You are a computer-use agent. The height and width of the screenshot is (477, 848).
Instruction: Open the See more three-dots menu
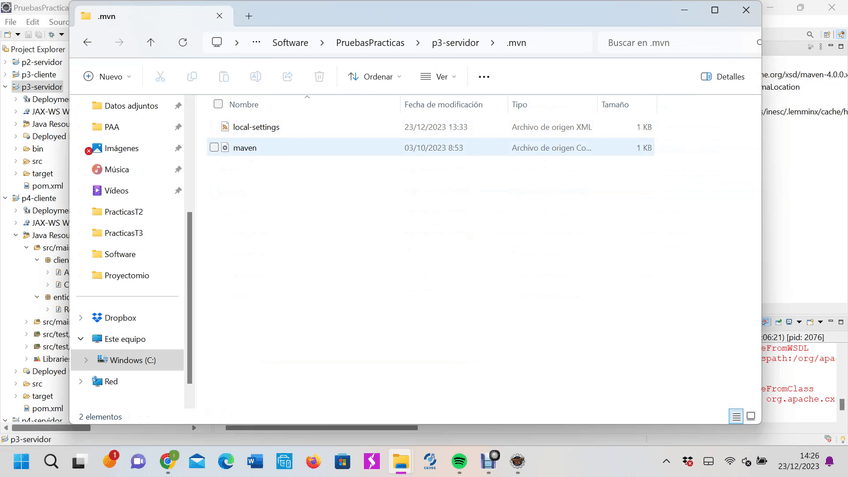484,77
